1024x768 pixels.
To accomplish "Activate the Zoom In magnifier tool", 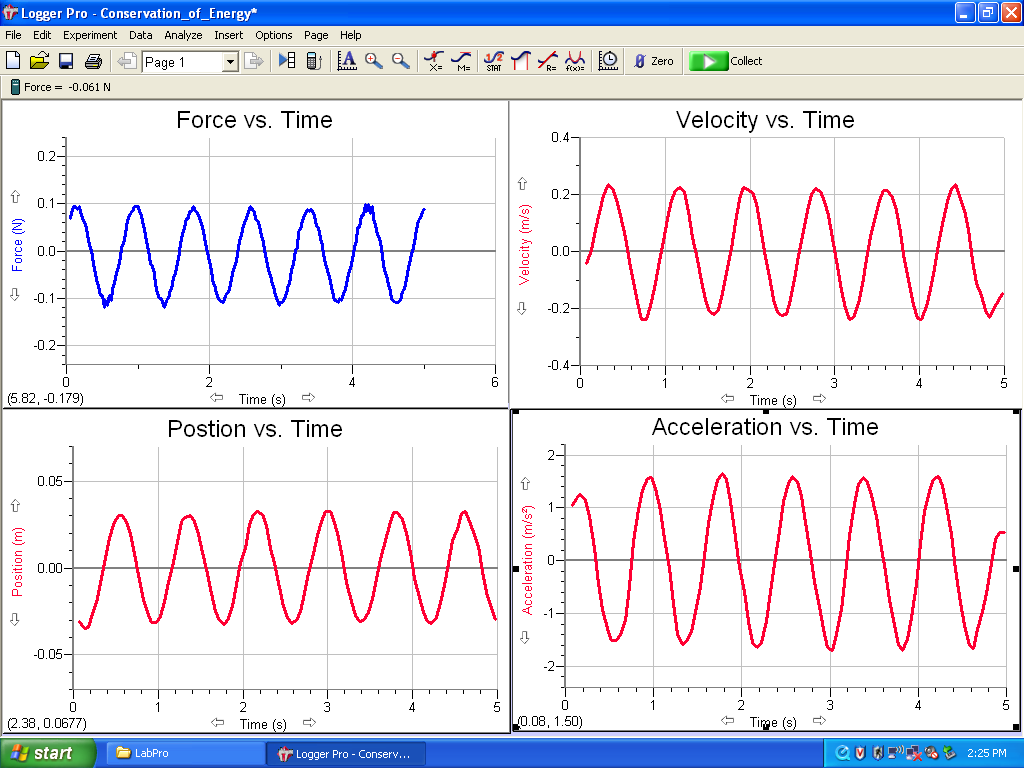I will [x=374, y=61].
